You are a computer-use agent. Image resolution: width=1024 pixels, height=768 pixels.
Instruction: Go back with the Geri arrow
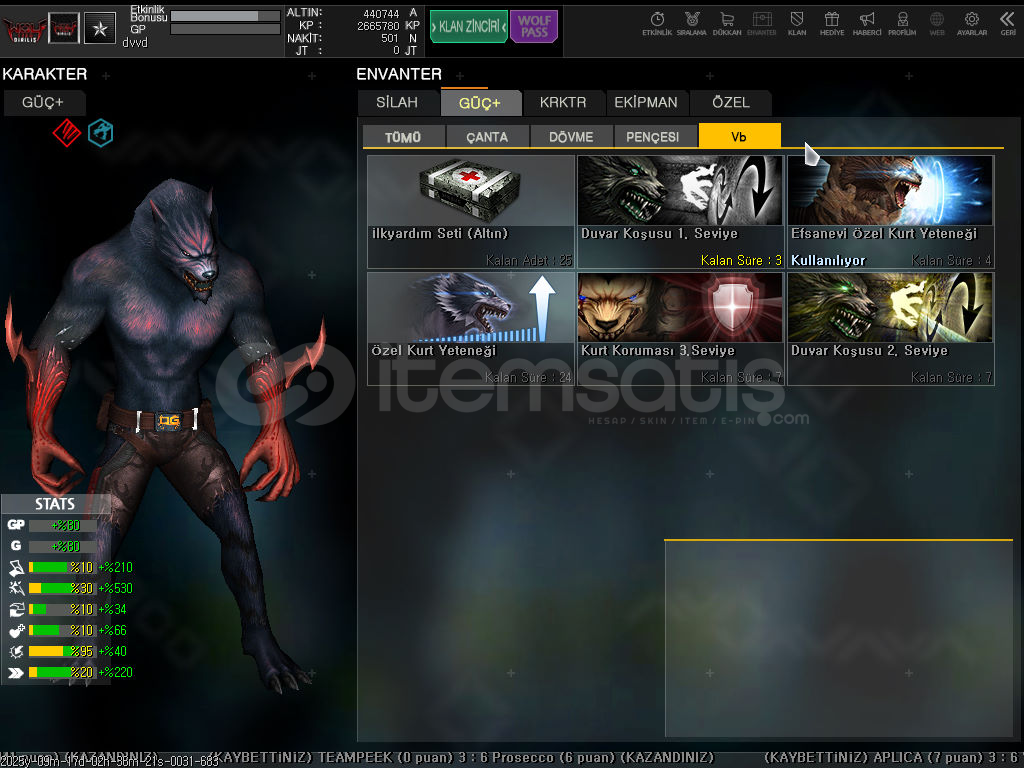click(x=1008, y=24)
